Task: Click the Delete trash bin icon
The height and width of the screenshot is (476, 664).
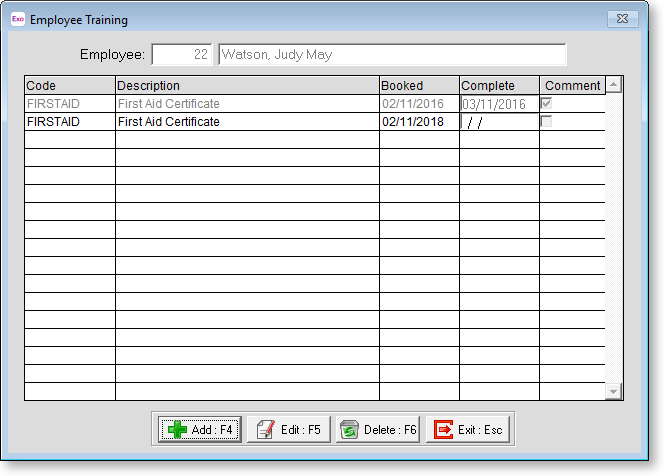Action: point(349,430)
